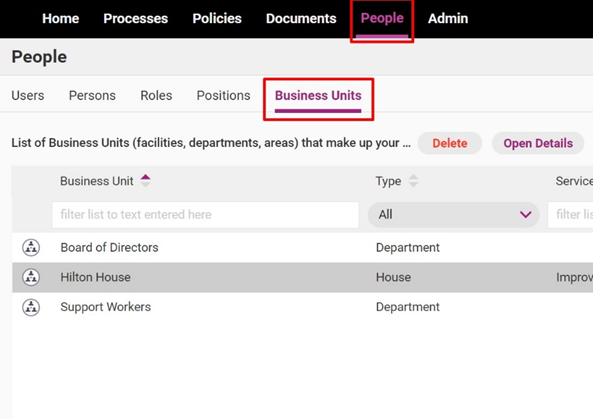Go to Home in navigation bar

[x=61, y=18]
